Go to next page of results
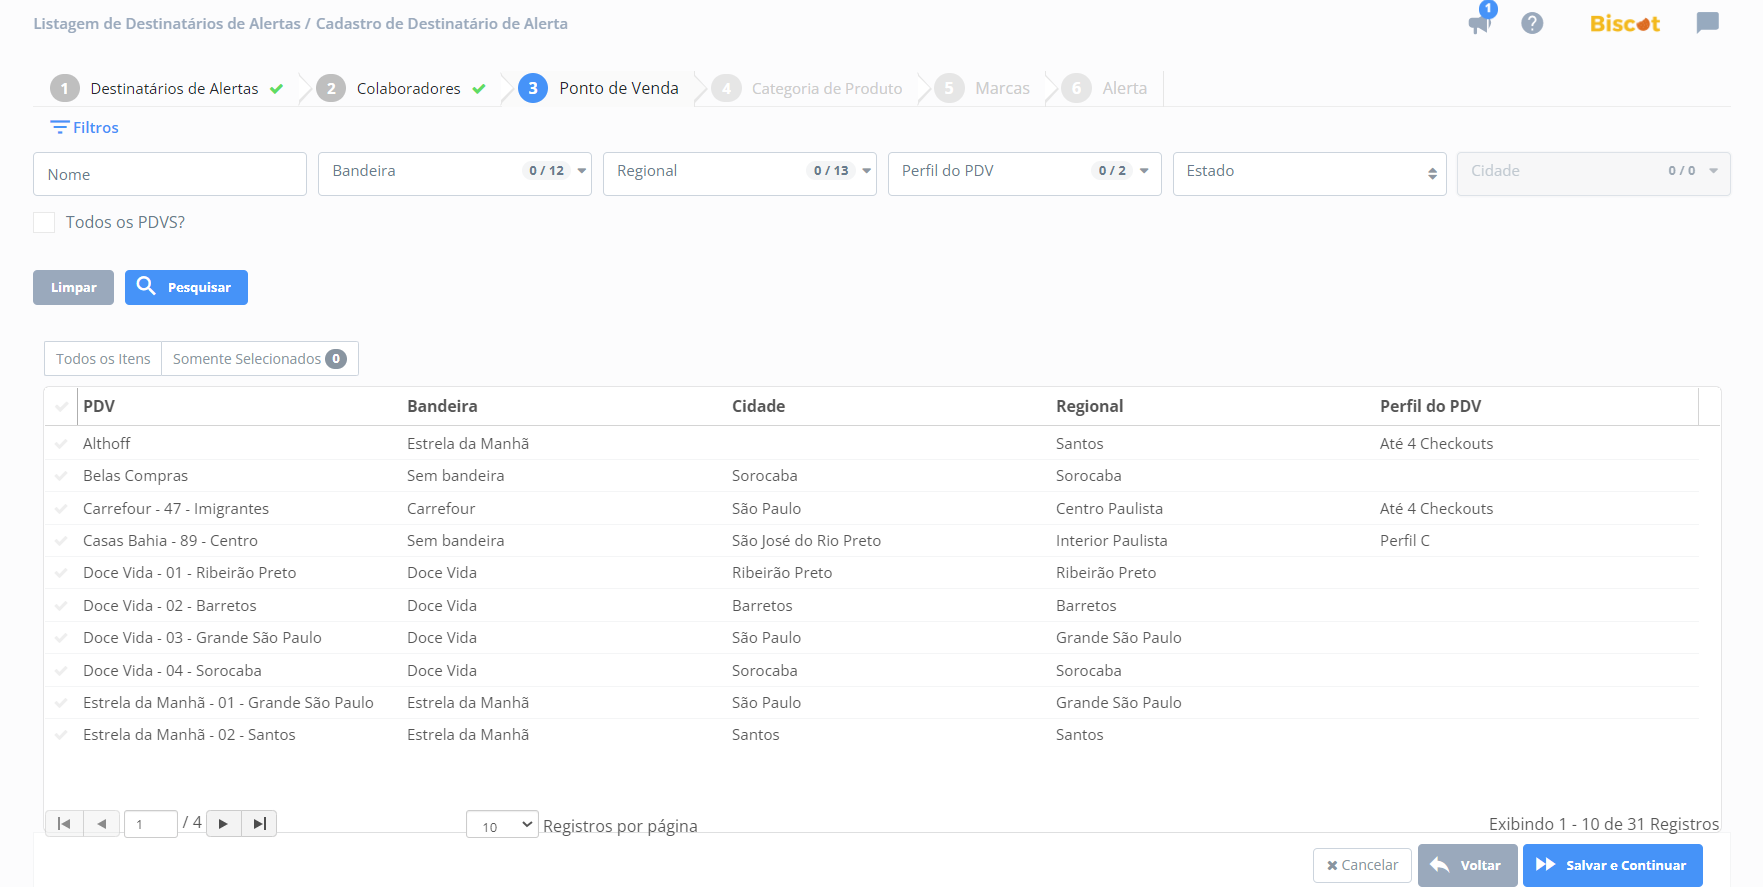Viewport: 1763px width, 887px height. [x=223, y=823]
